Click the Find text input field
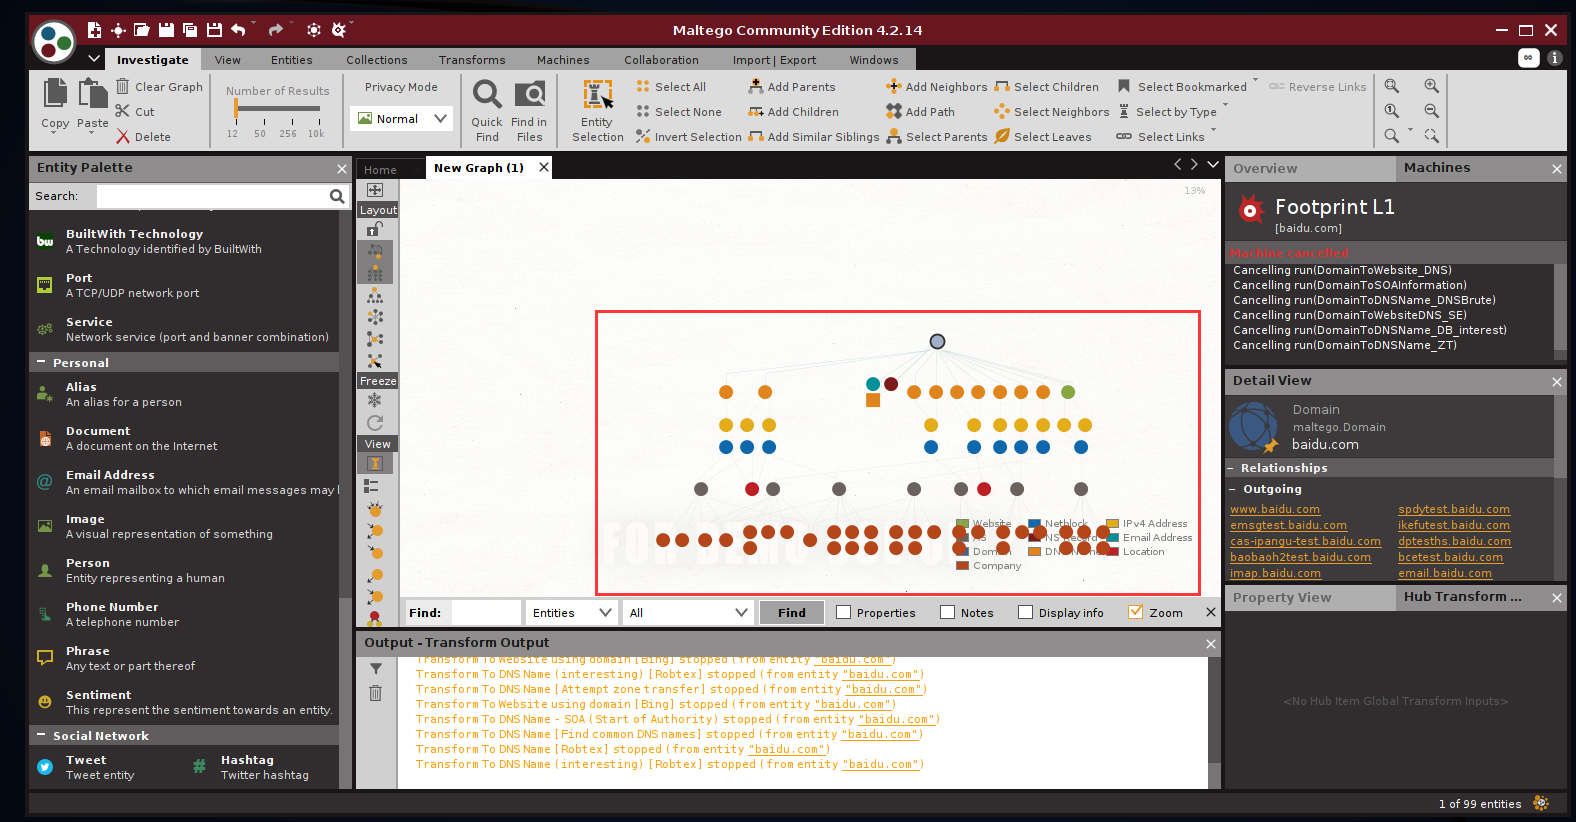 tap(486, 613)
